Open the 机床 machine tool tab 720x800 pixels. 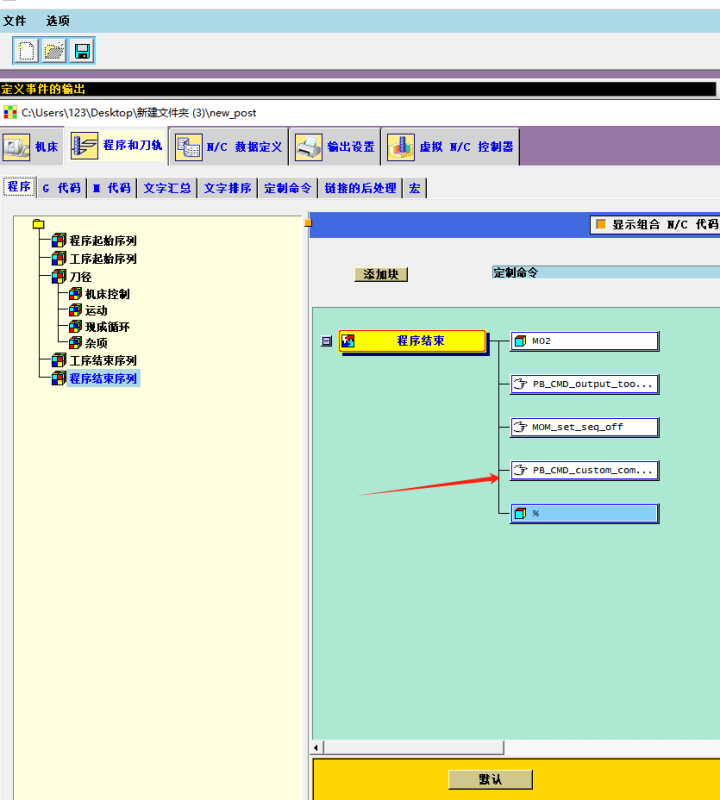click(x=33, y=147)
